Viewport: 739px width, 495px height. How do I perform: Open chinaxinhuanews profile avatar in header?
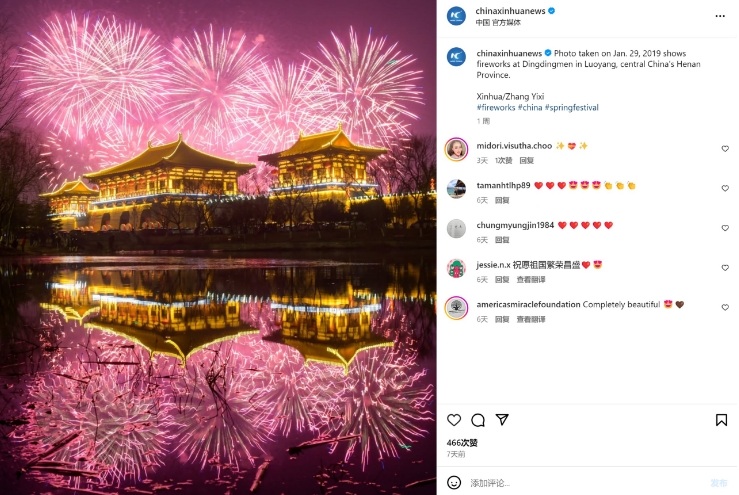(x=456, y=16)
